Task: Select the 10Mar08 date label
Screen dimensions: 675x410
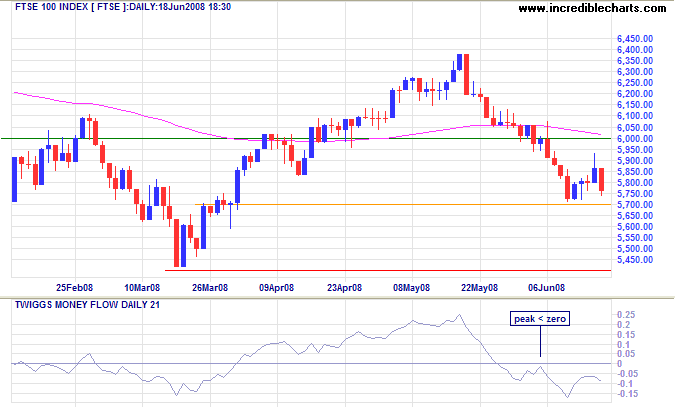Action: pyautogui.click(x=142, y=288)
